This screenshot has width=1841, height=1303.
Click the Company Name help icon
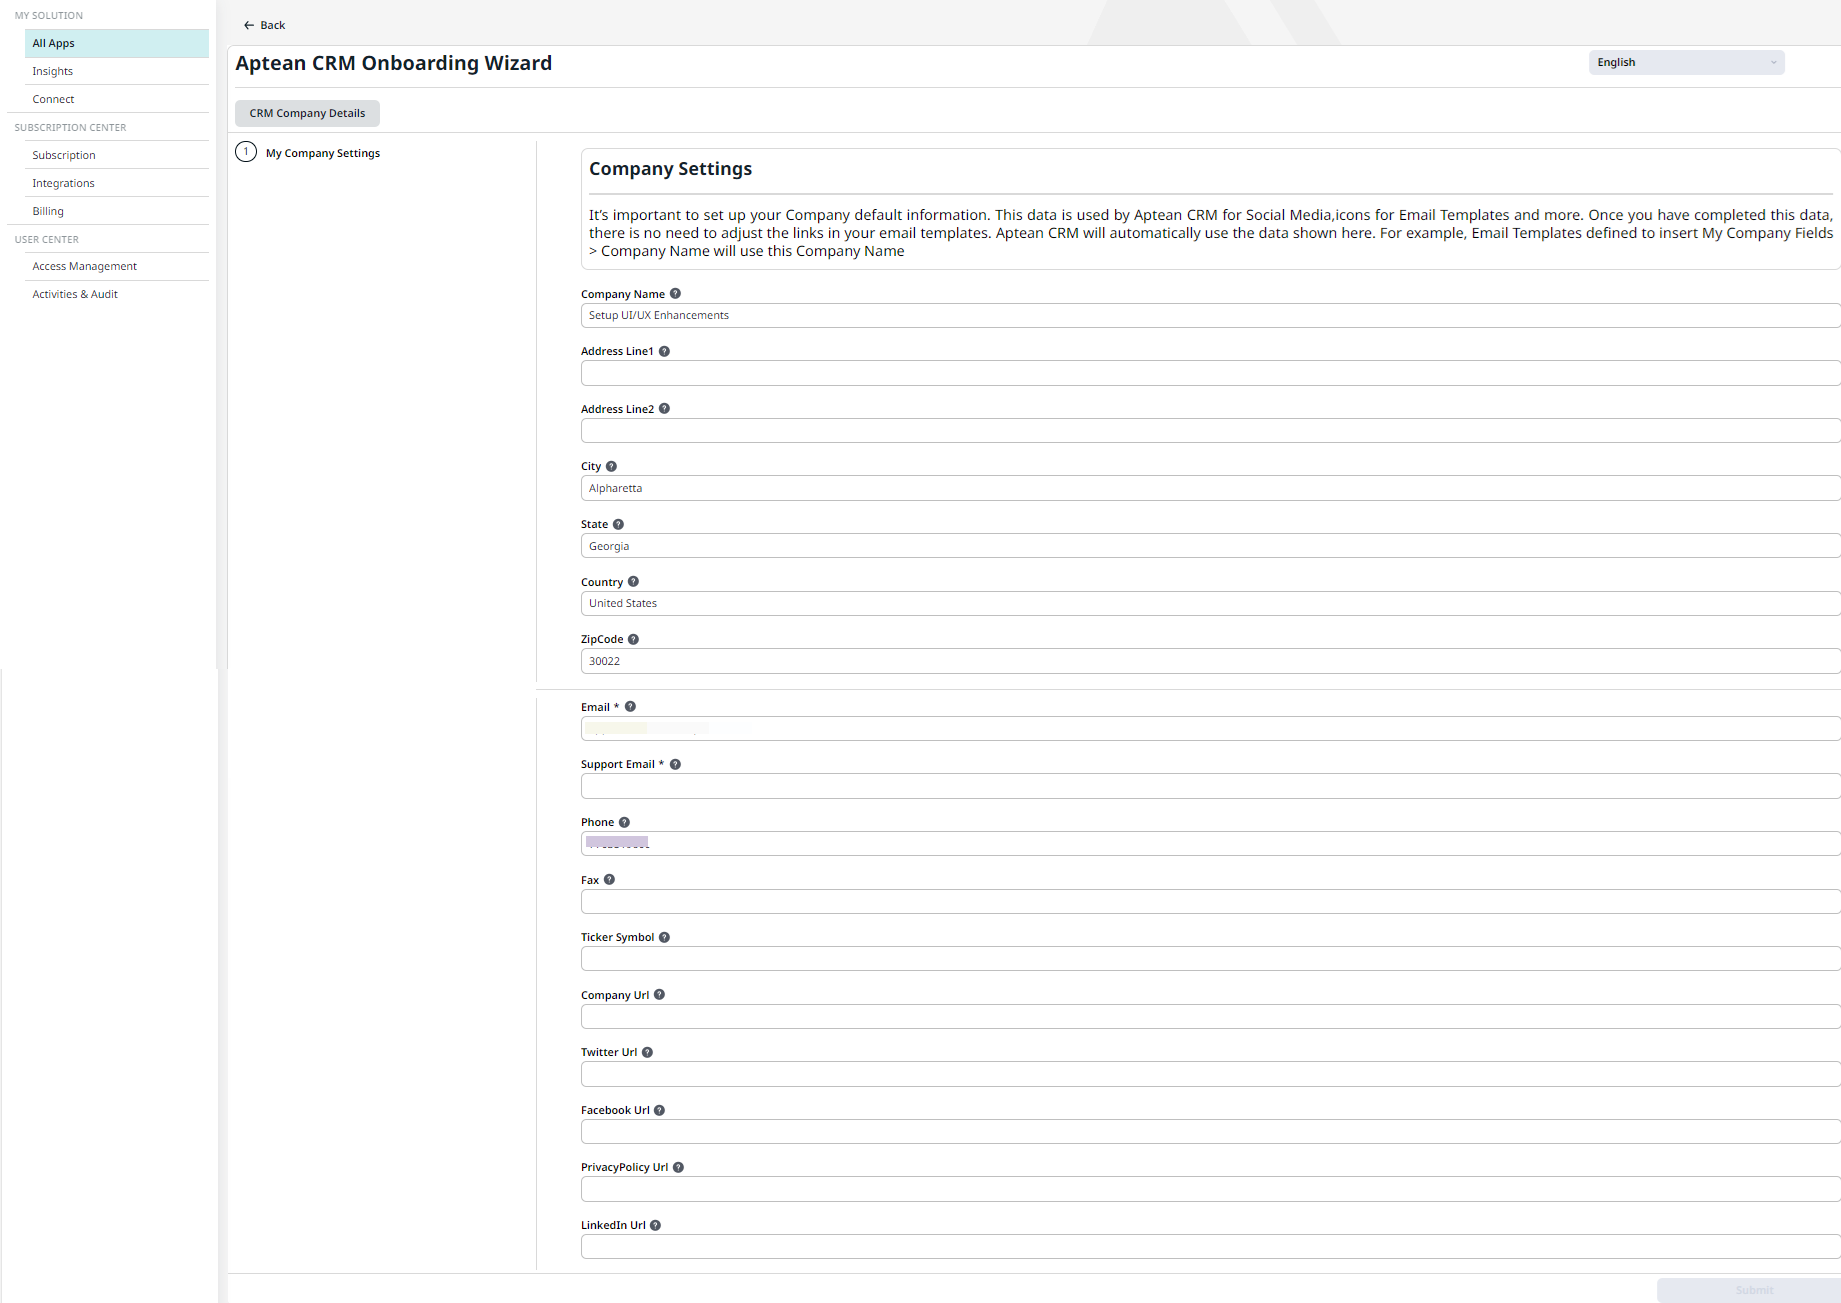click(675, 294)
